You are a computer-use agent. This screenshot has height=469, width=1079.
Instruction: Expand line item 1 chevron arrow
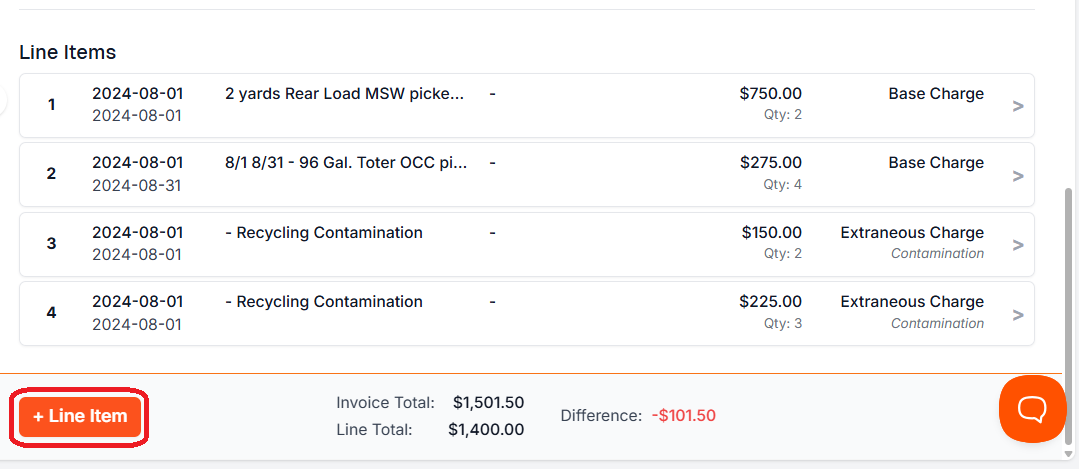1018,106
